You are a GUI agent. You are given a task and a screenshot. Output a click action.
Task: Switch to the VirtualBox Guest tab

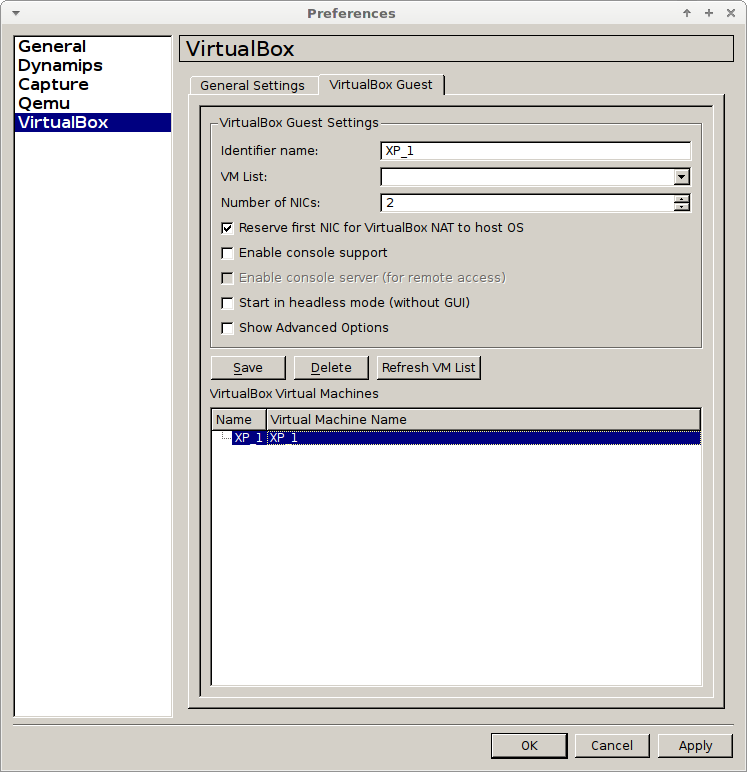[381, 85]
